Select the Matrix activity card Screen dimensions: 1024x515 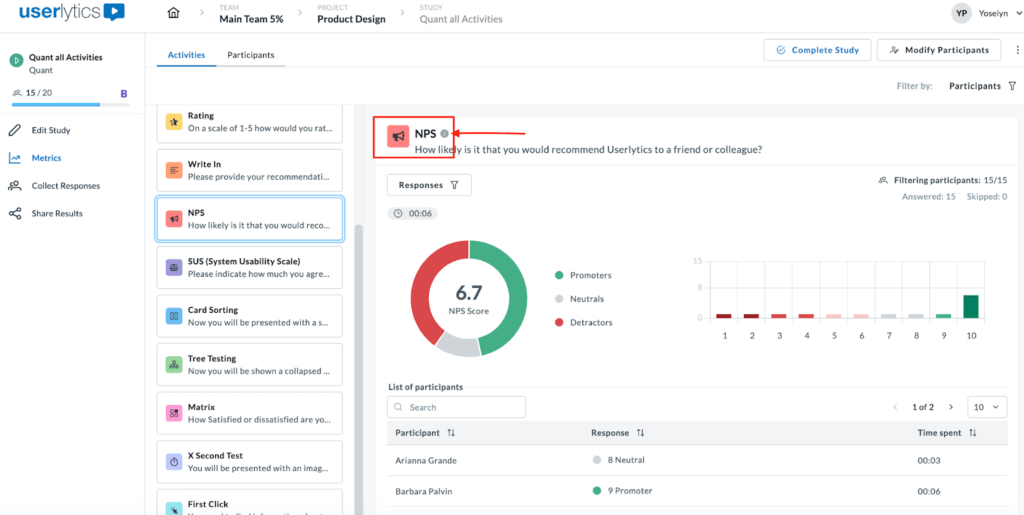pyautogui.click(x=249, y=413)
